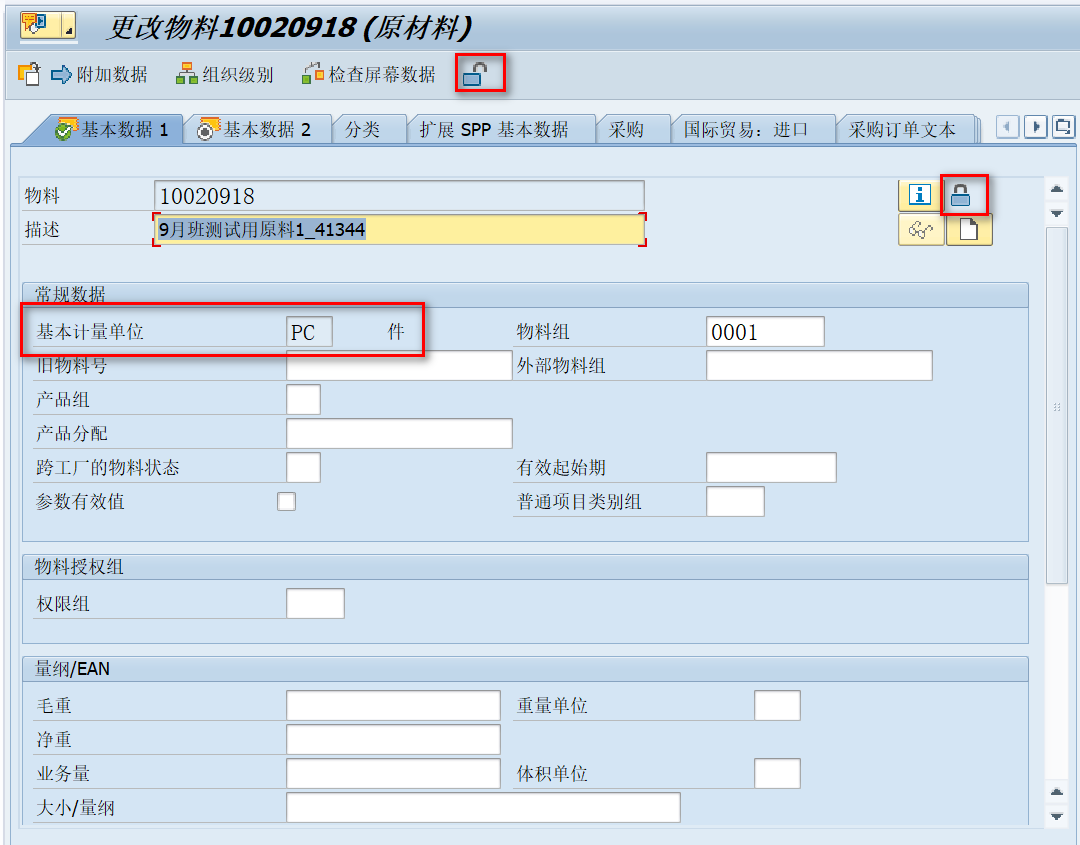Tick the 参数有效值 checkbox

pos(287,501)
